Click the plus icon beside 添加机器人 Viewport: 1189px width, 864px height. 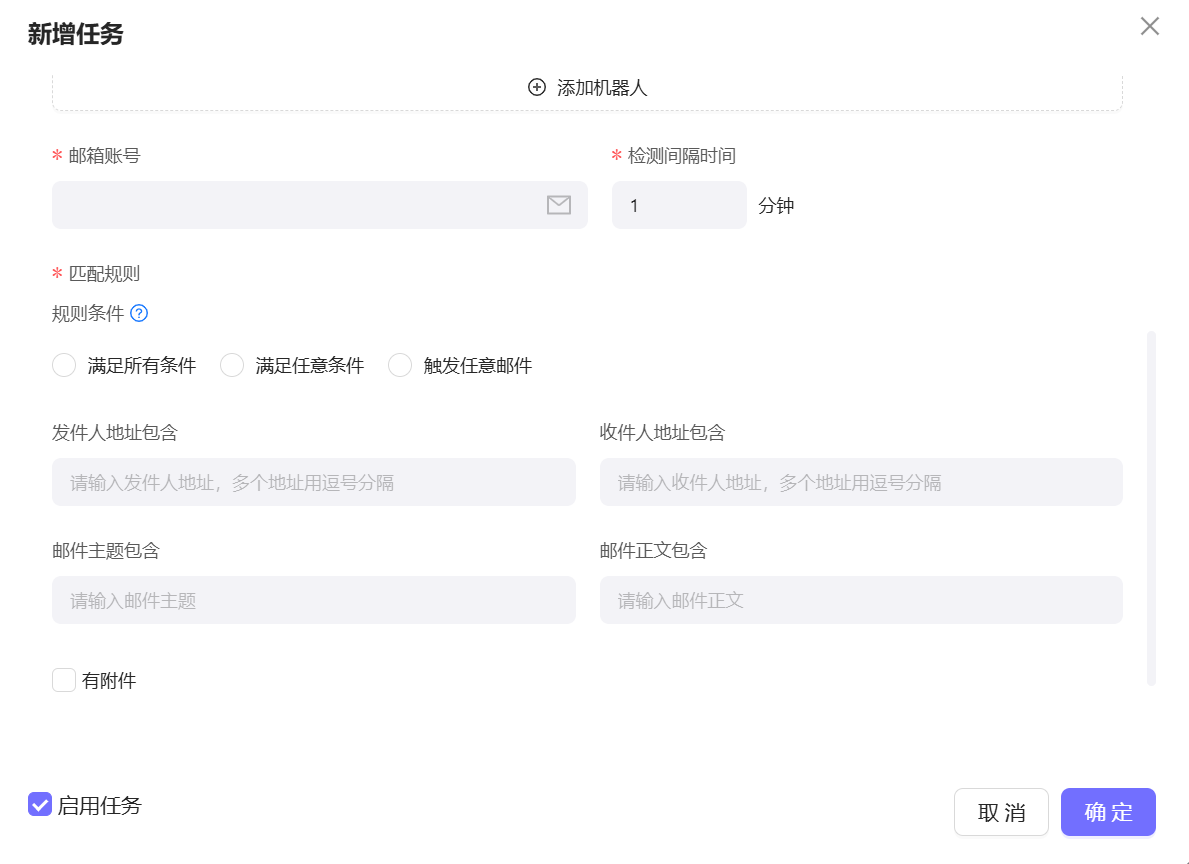[537, 88]
